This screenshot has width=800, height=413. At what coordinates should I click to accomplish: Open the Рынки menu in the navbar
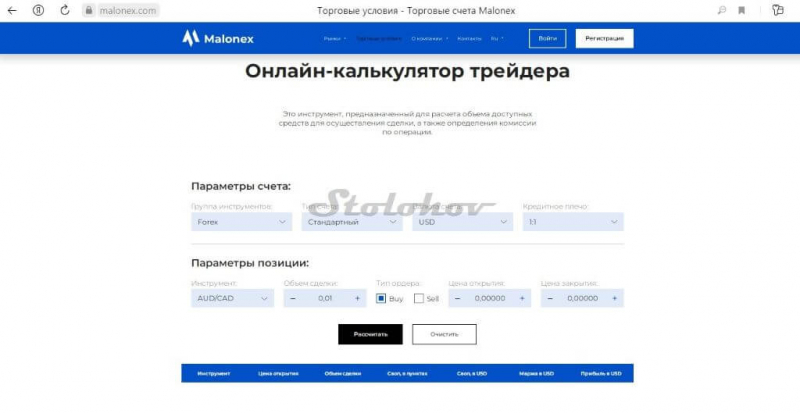point(335,38)
